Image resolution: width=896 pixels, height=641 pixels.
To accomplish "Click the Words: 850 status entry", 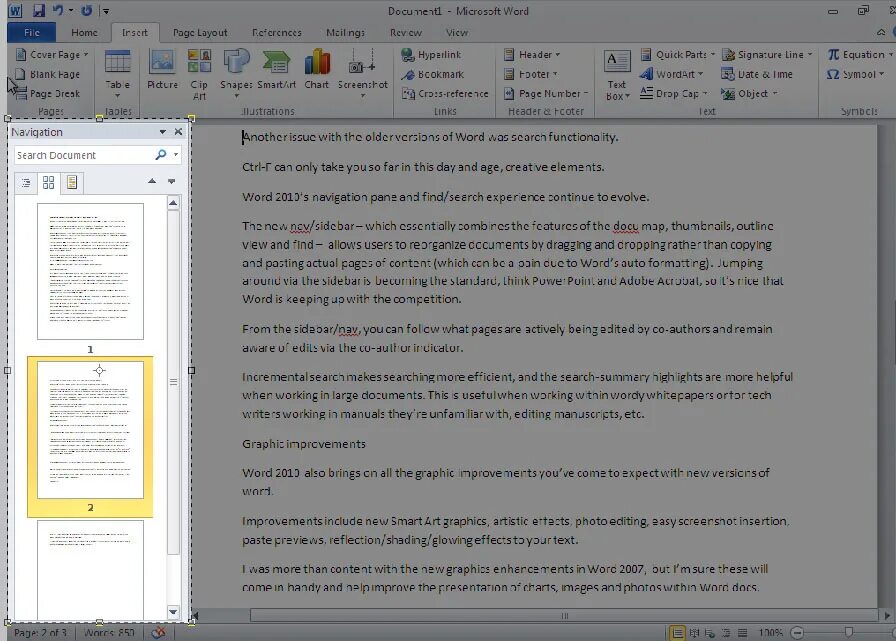I will [x=109, y=632].
